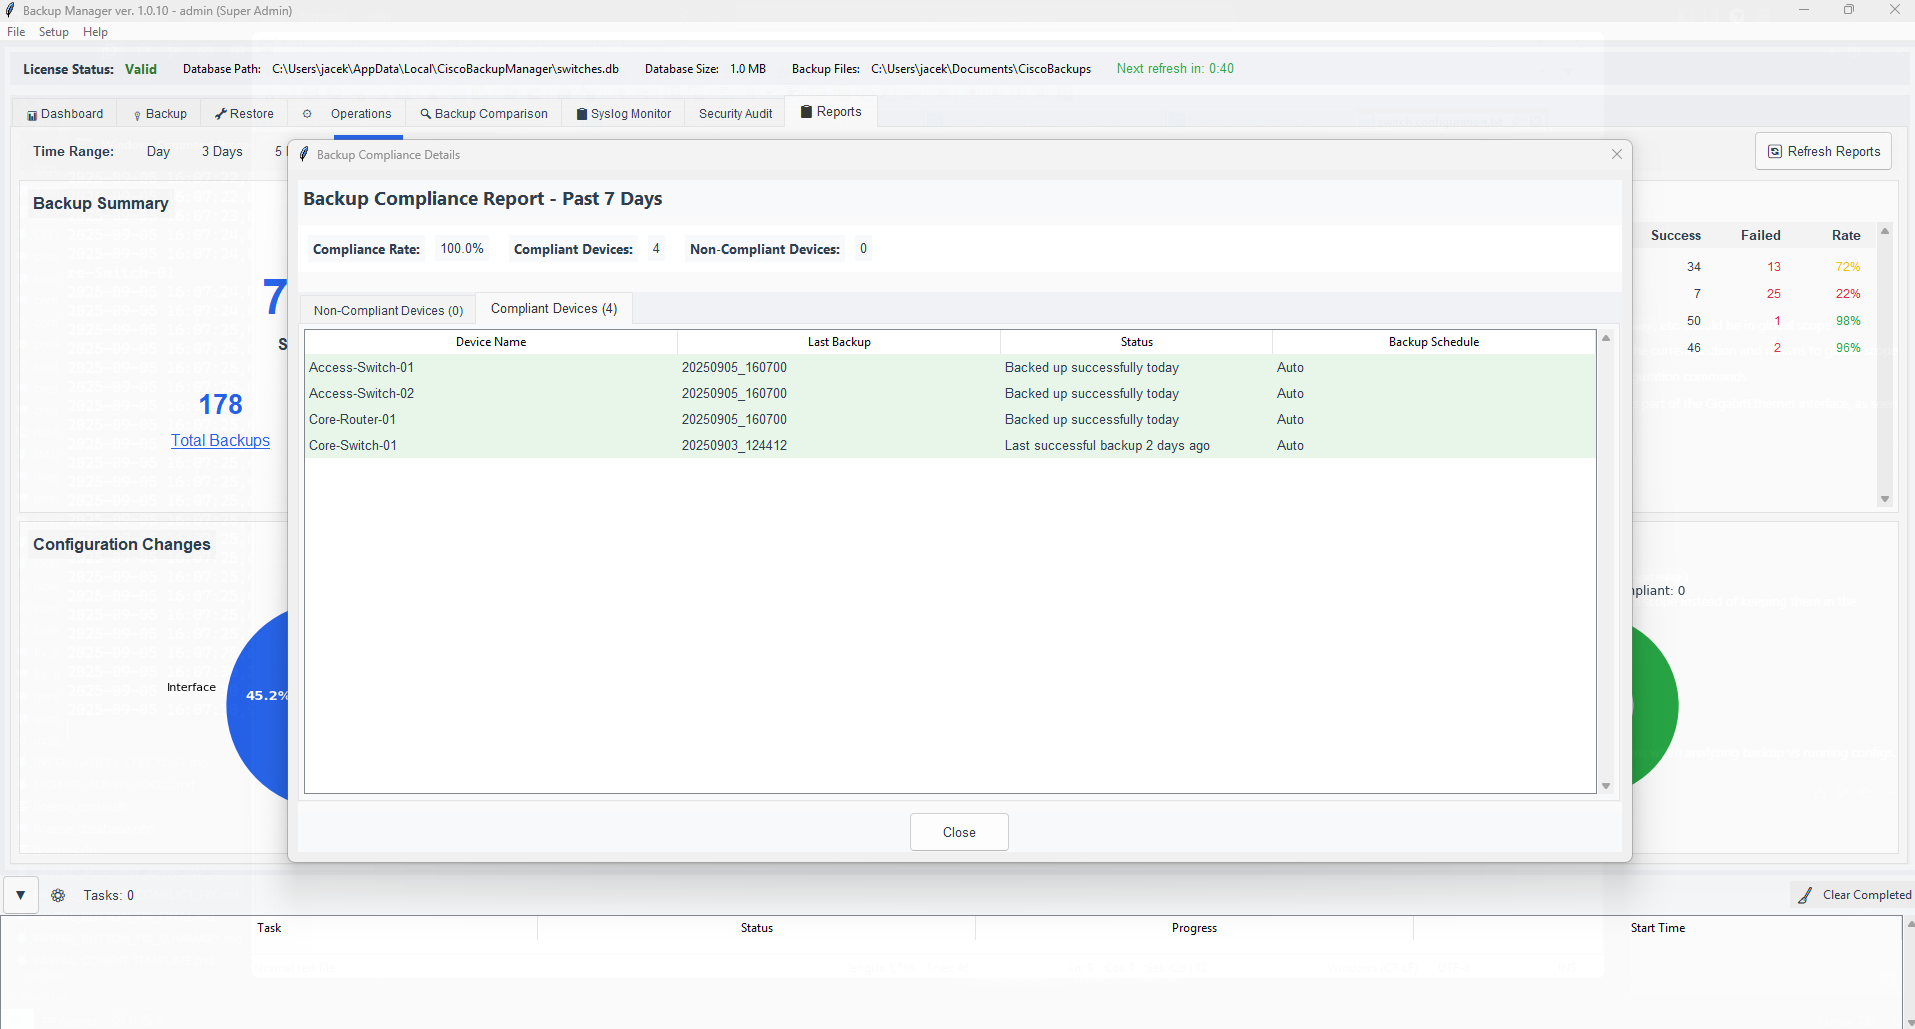Click the Restore wrench icon
The width and height of the screenshot is (1915, 1029).
tap(221, 114)
